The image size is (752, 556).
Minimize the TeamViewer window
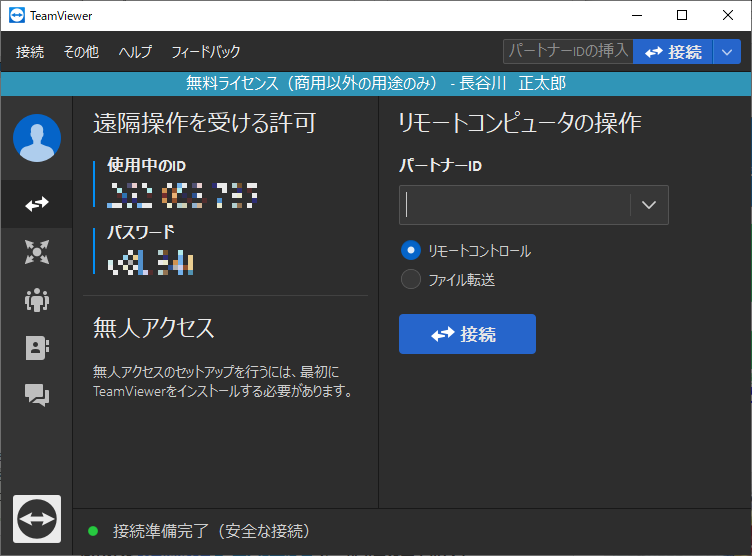[637, 15]
